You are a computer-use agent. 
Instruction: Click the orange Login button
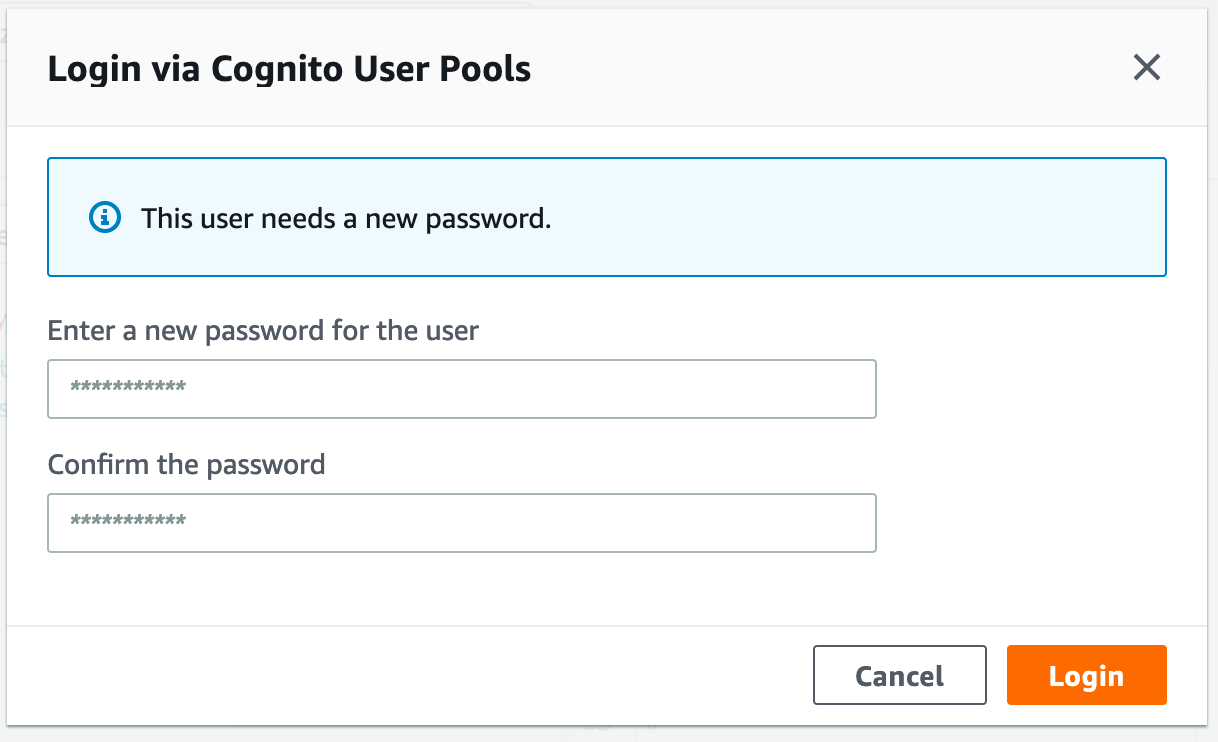pos(1086,676)
